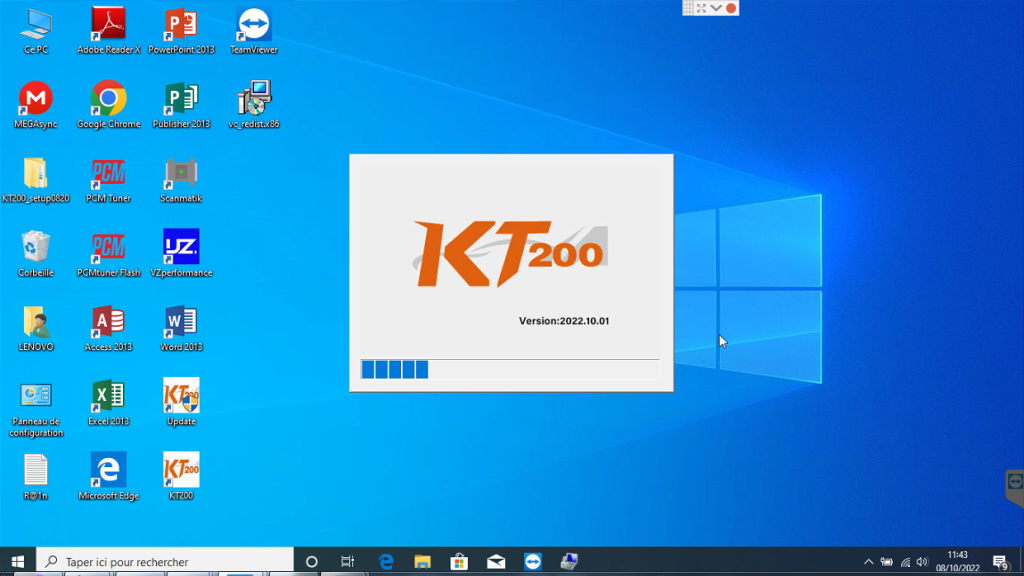Select Panneau de configuration icon
This screenshot has height=576, width=1024.
(x=36, y=409)
